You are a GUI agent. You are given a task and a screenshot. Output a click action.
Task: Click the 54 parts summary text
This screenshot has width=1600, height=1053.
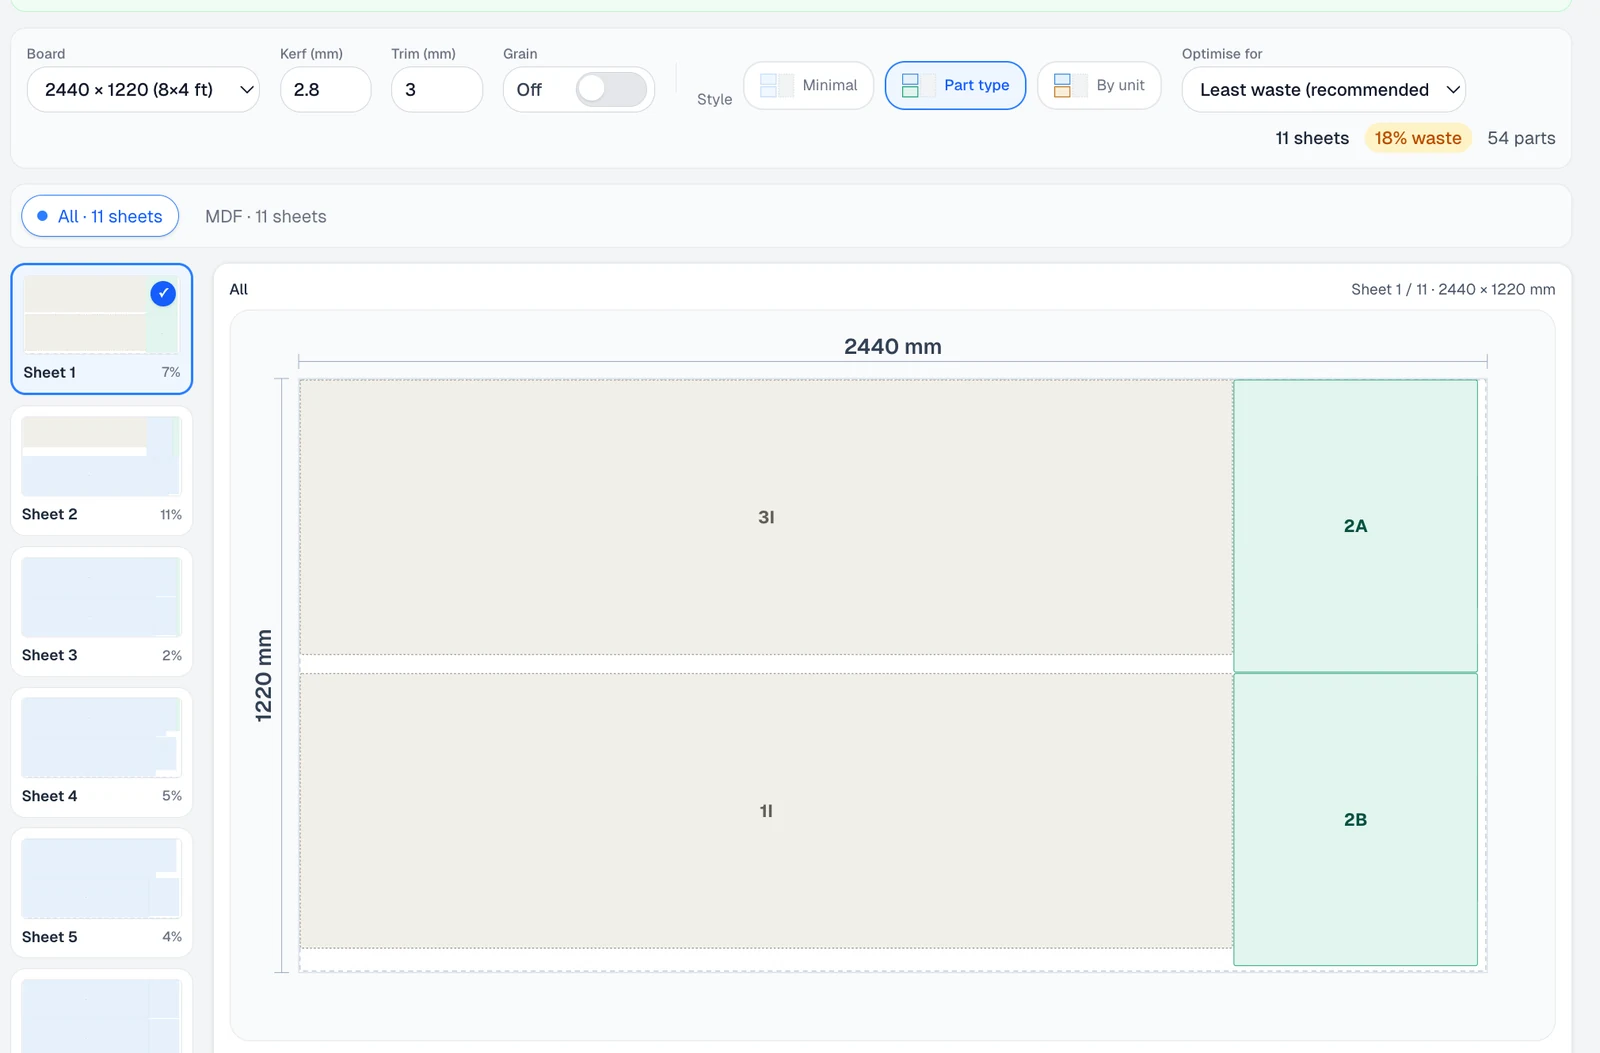pyautogui.click(x=1521, y=138)
